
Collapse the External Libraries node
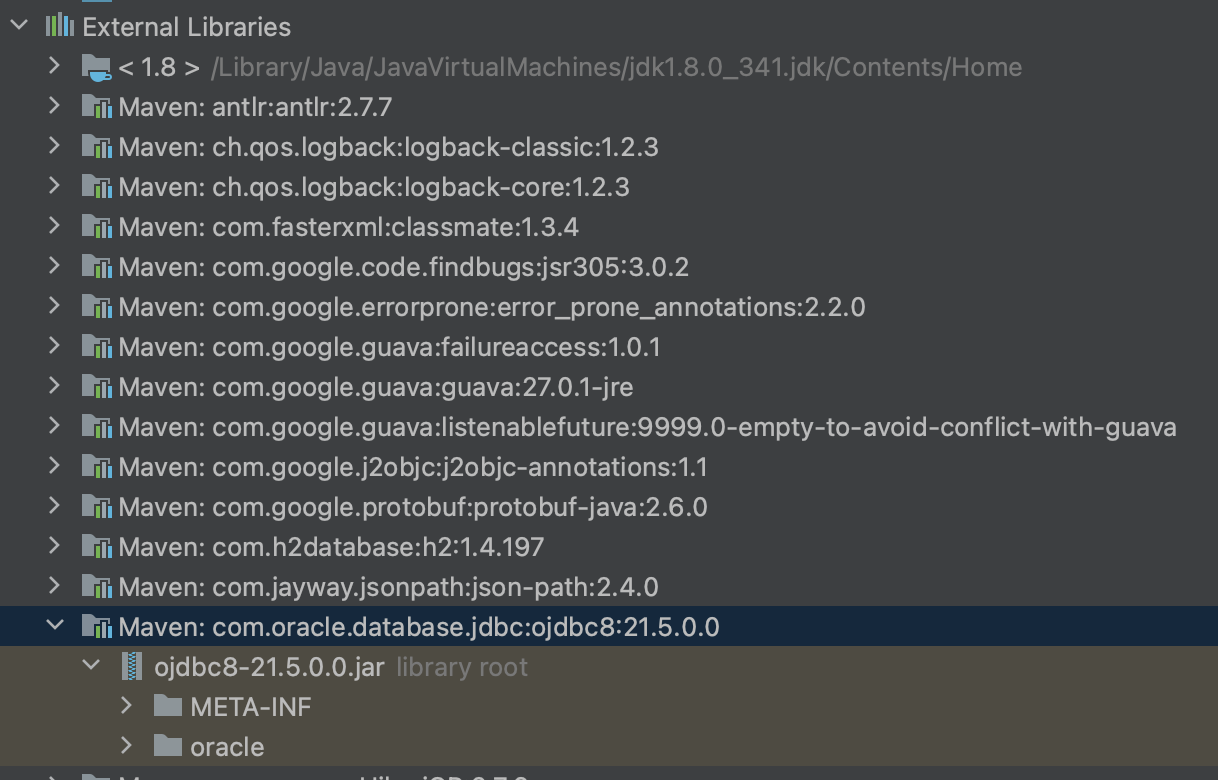click(x=19, y=26)
